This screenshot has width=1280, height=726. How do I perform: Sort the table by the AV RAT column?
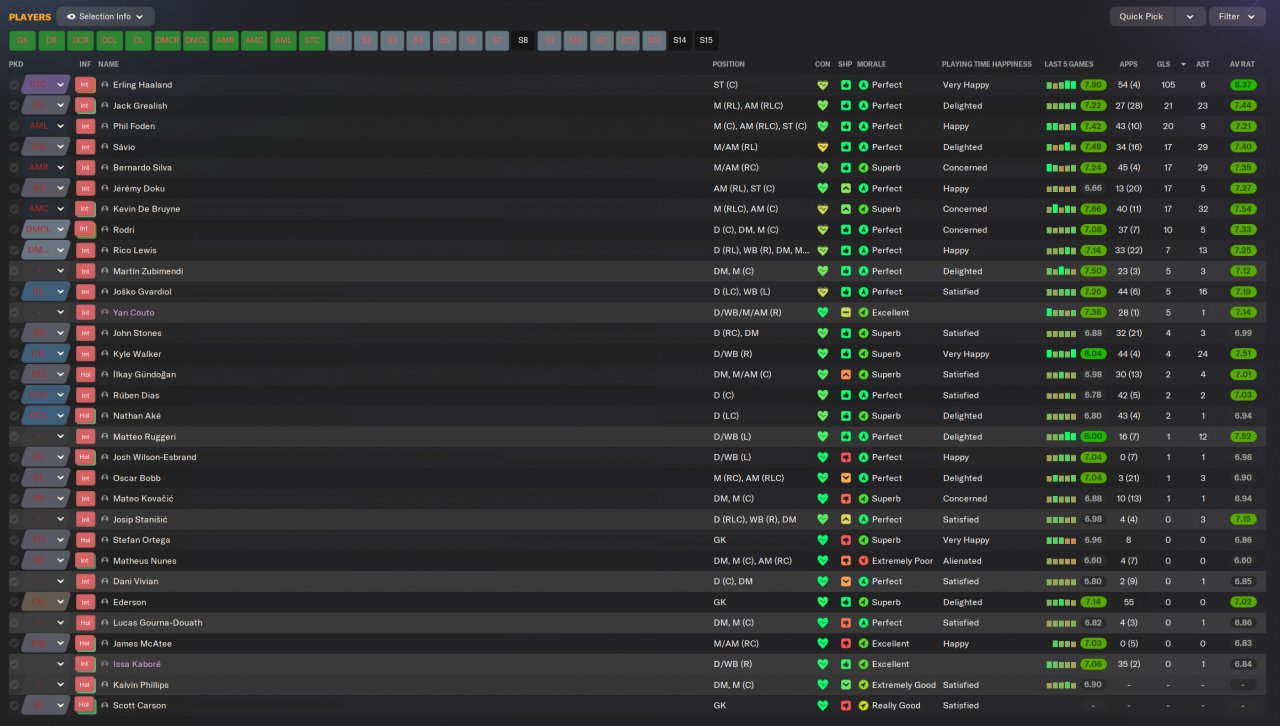pos(1243,64)
